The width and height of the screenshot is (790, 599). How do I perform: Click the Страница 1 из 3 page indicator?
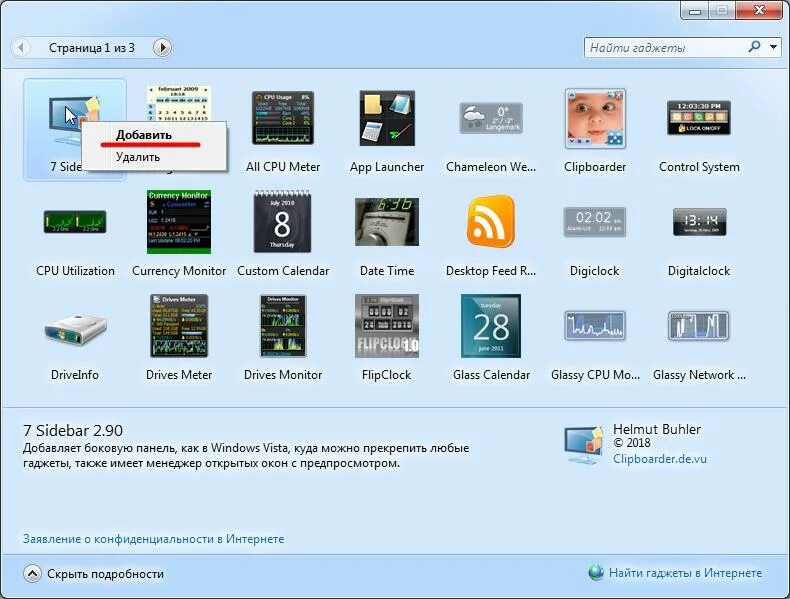coord(92,48)
